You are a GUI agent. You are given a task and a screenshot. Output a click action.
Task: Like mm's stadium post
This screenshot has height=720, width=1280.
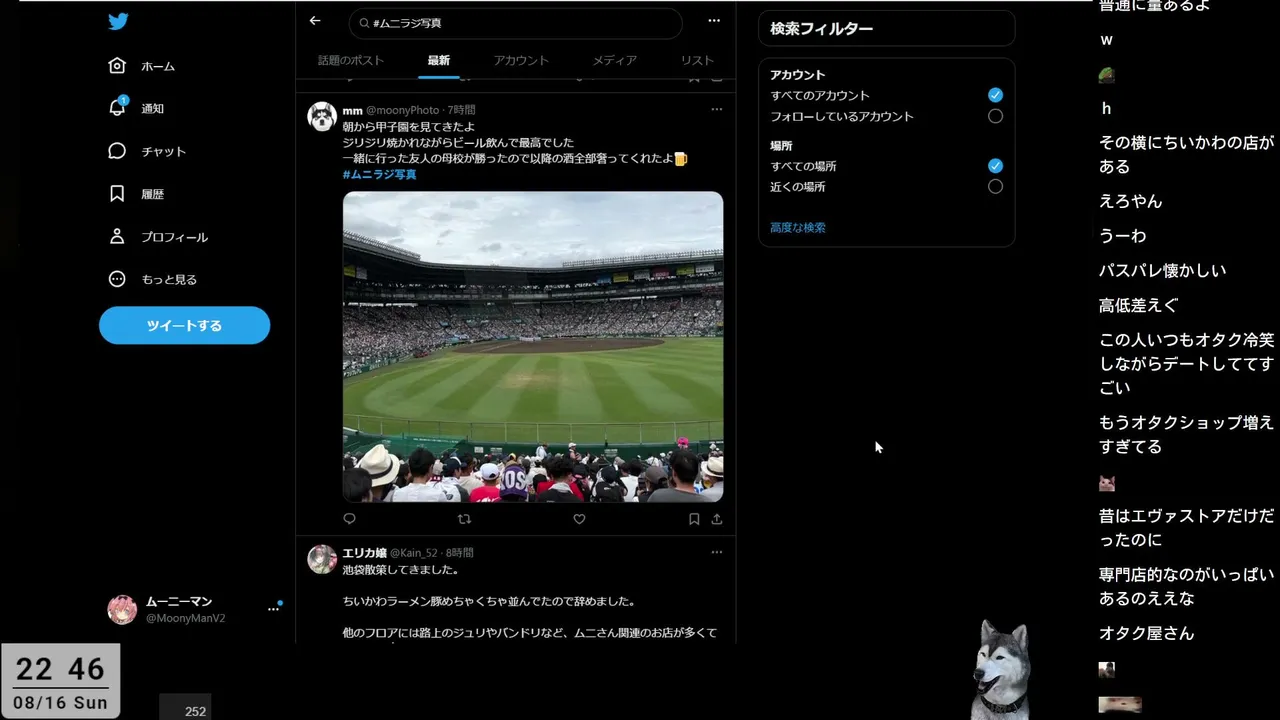click(x=579, y=519)
